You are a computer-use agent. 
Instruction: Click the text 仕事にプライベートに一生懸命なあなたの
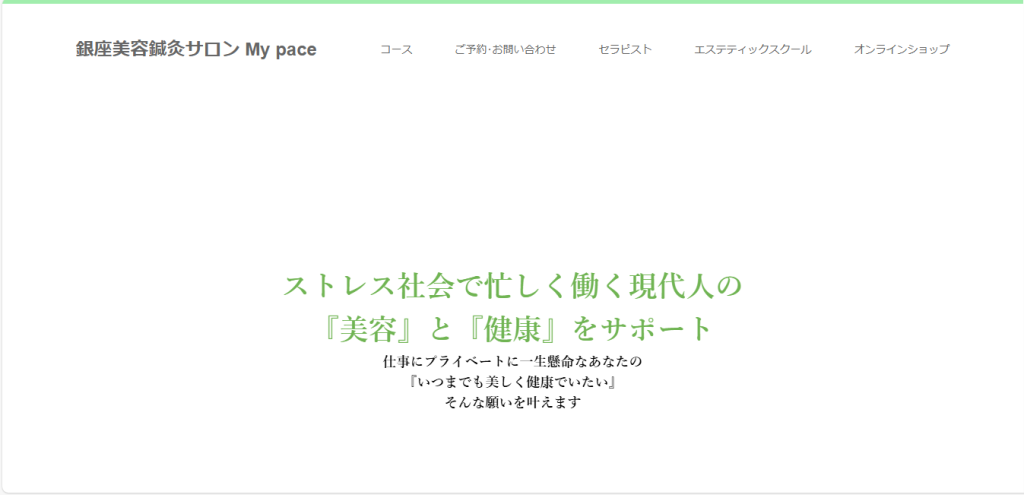[x=512, y=360]
